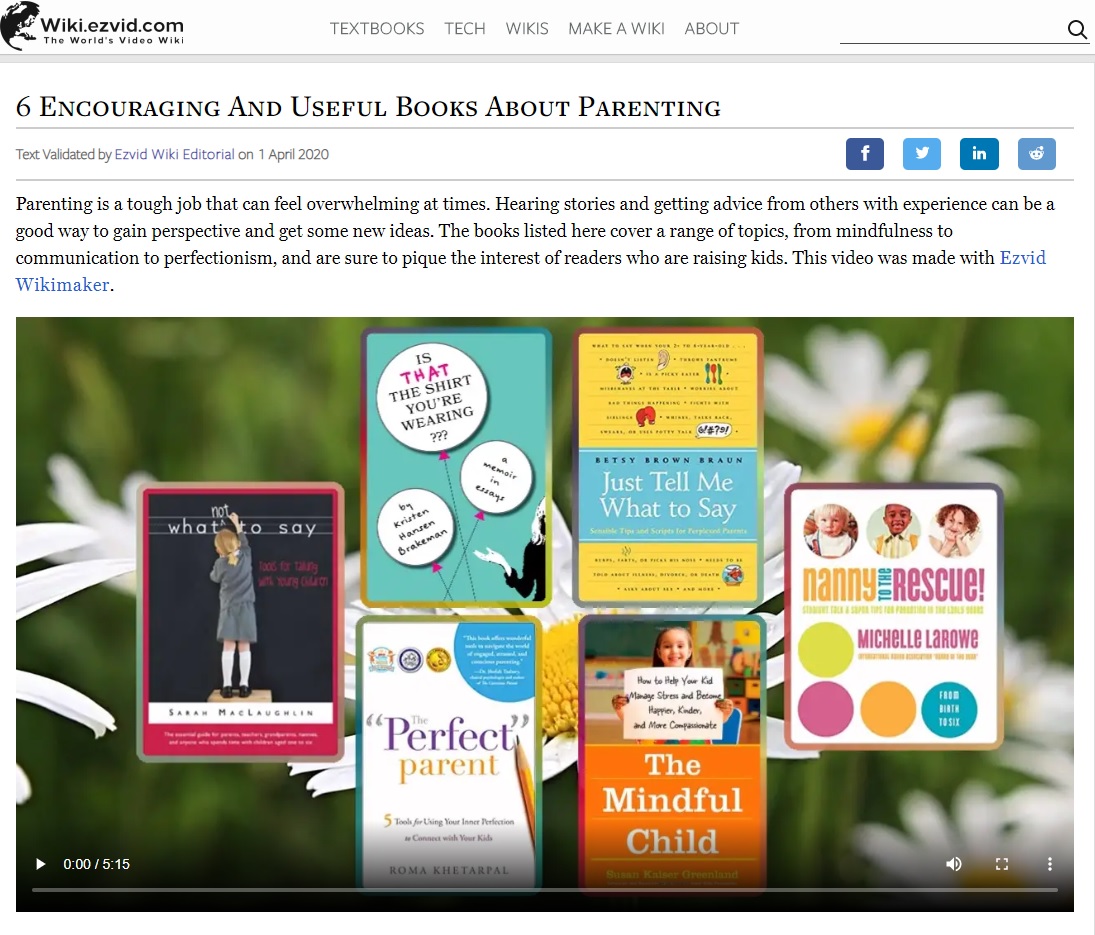Open the TECH menu item

[464, 29]
